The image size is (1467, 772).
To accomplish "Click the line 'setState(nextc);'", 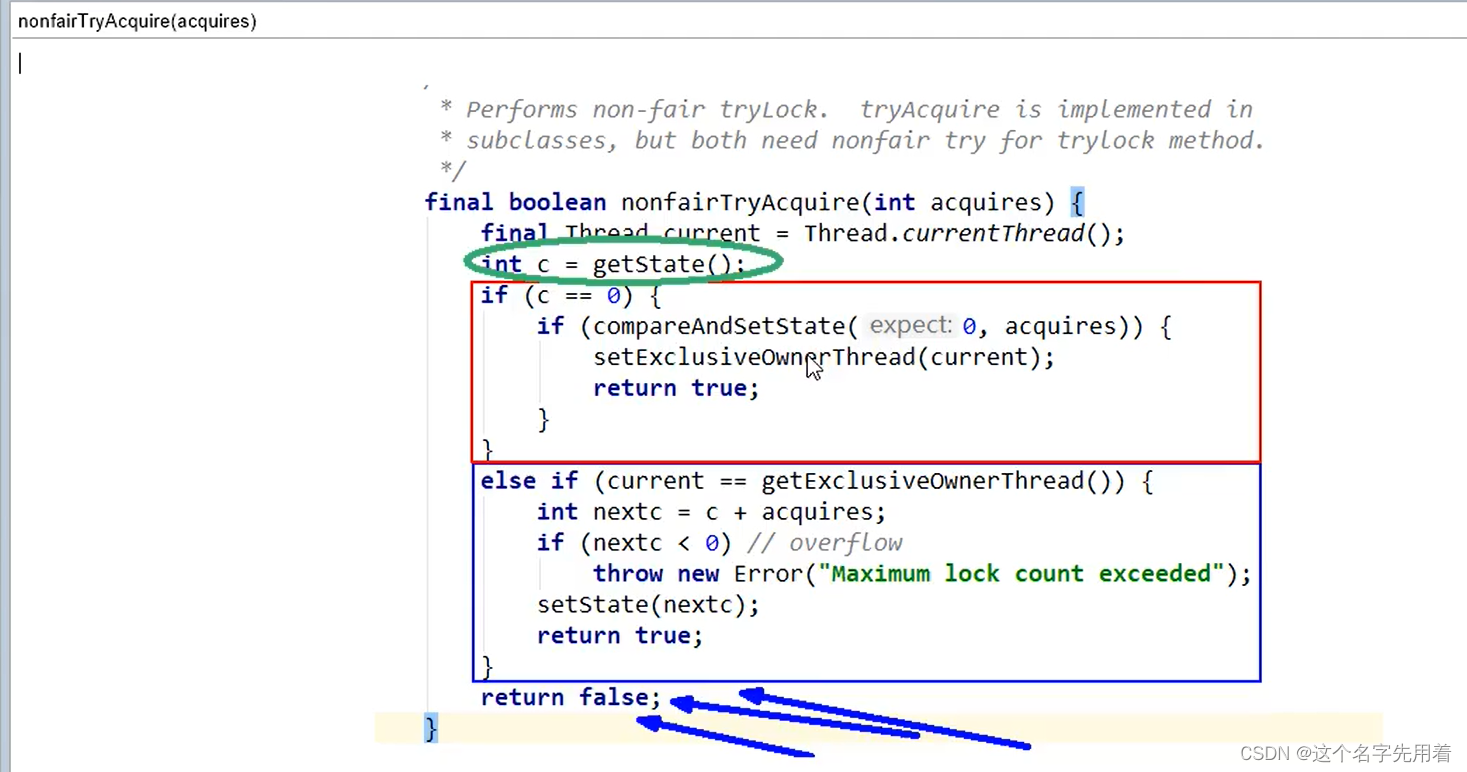I will [648, 605].
